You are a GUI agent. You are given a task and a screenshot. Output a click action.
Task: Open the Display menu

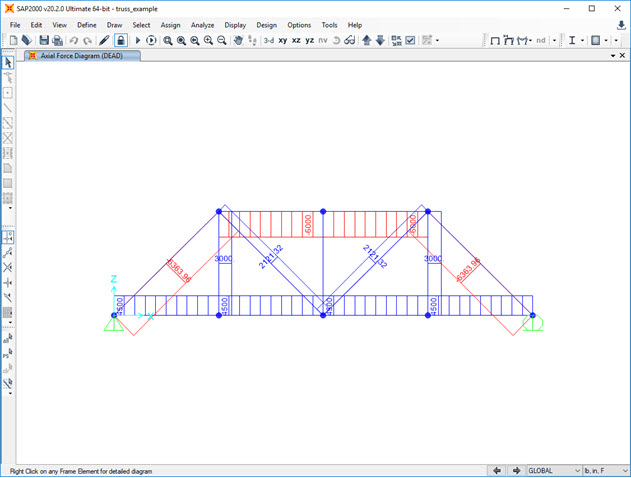click(x=235, y=24)
